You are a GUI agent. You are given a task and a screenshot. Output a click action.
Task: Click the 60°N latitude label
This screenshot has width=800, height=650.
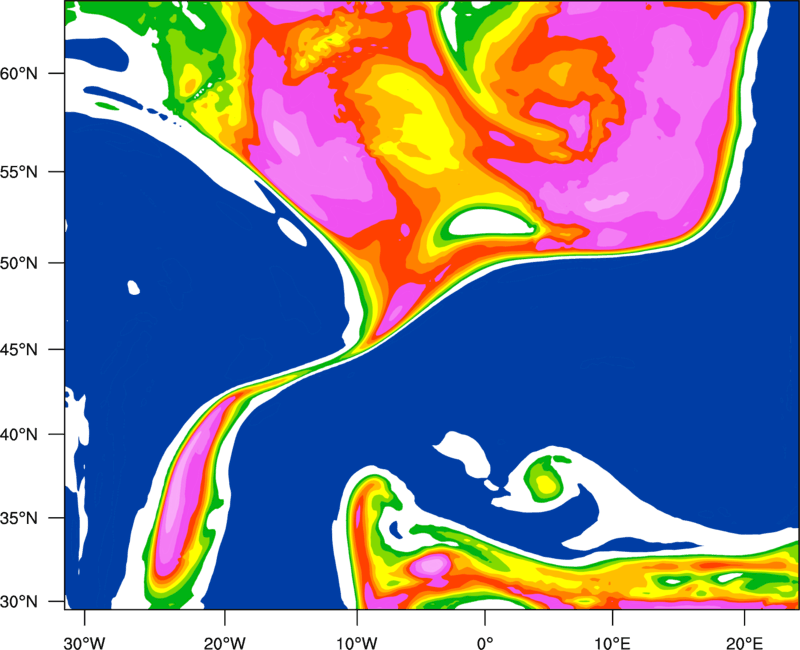(x=19, y=73)
